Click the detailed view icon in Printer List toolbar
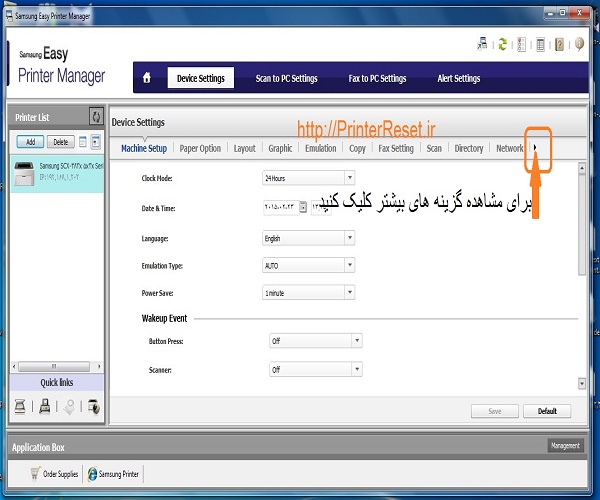Screen dimensions: 600x500 tap(96, 142)
